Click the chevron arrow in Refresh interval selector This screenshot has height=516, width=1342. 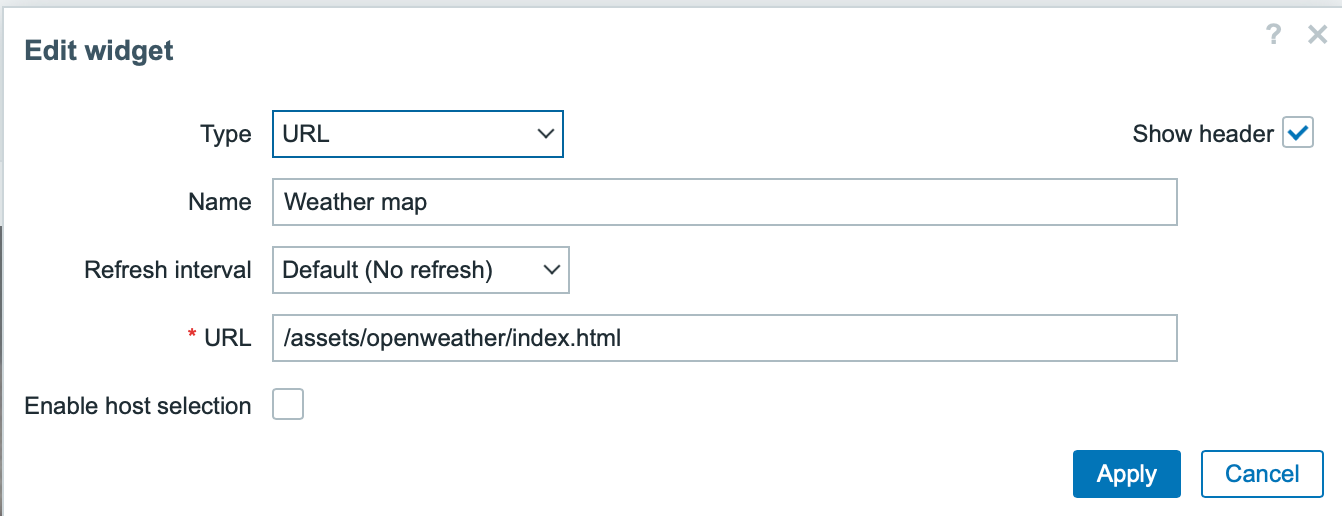550,270
